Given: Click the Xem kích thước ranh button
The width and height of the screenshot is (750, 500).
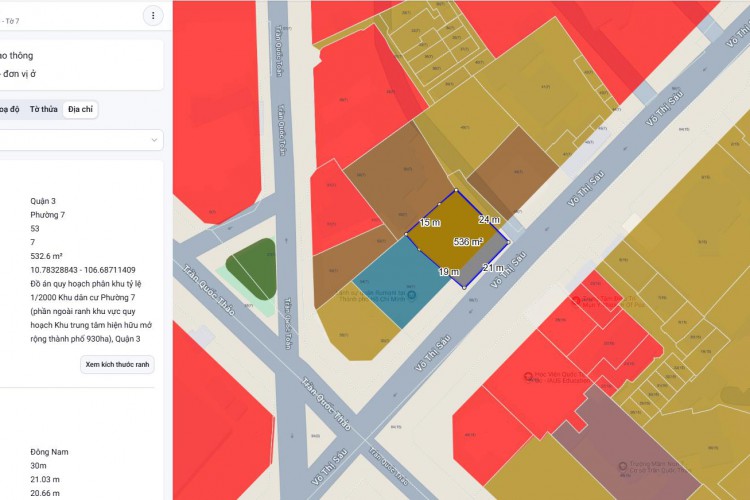Looking at the screenshot, I should (x=117, y=365).
